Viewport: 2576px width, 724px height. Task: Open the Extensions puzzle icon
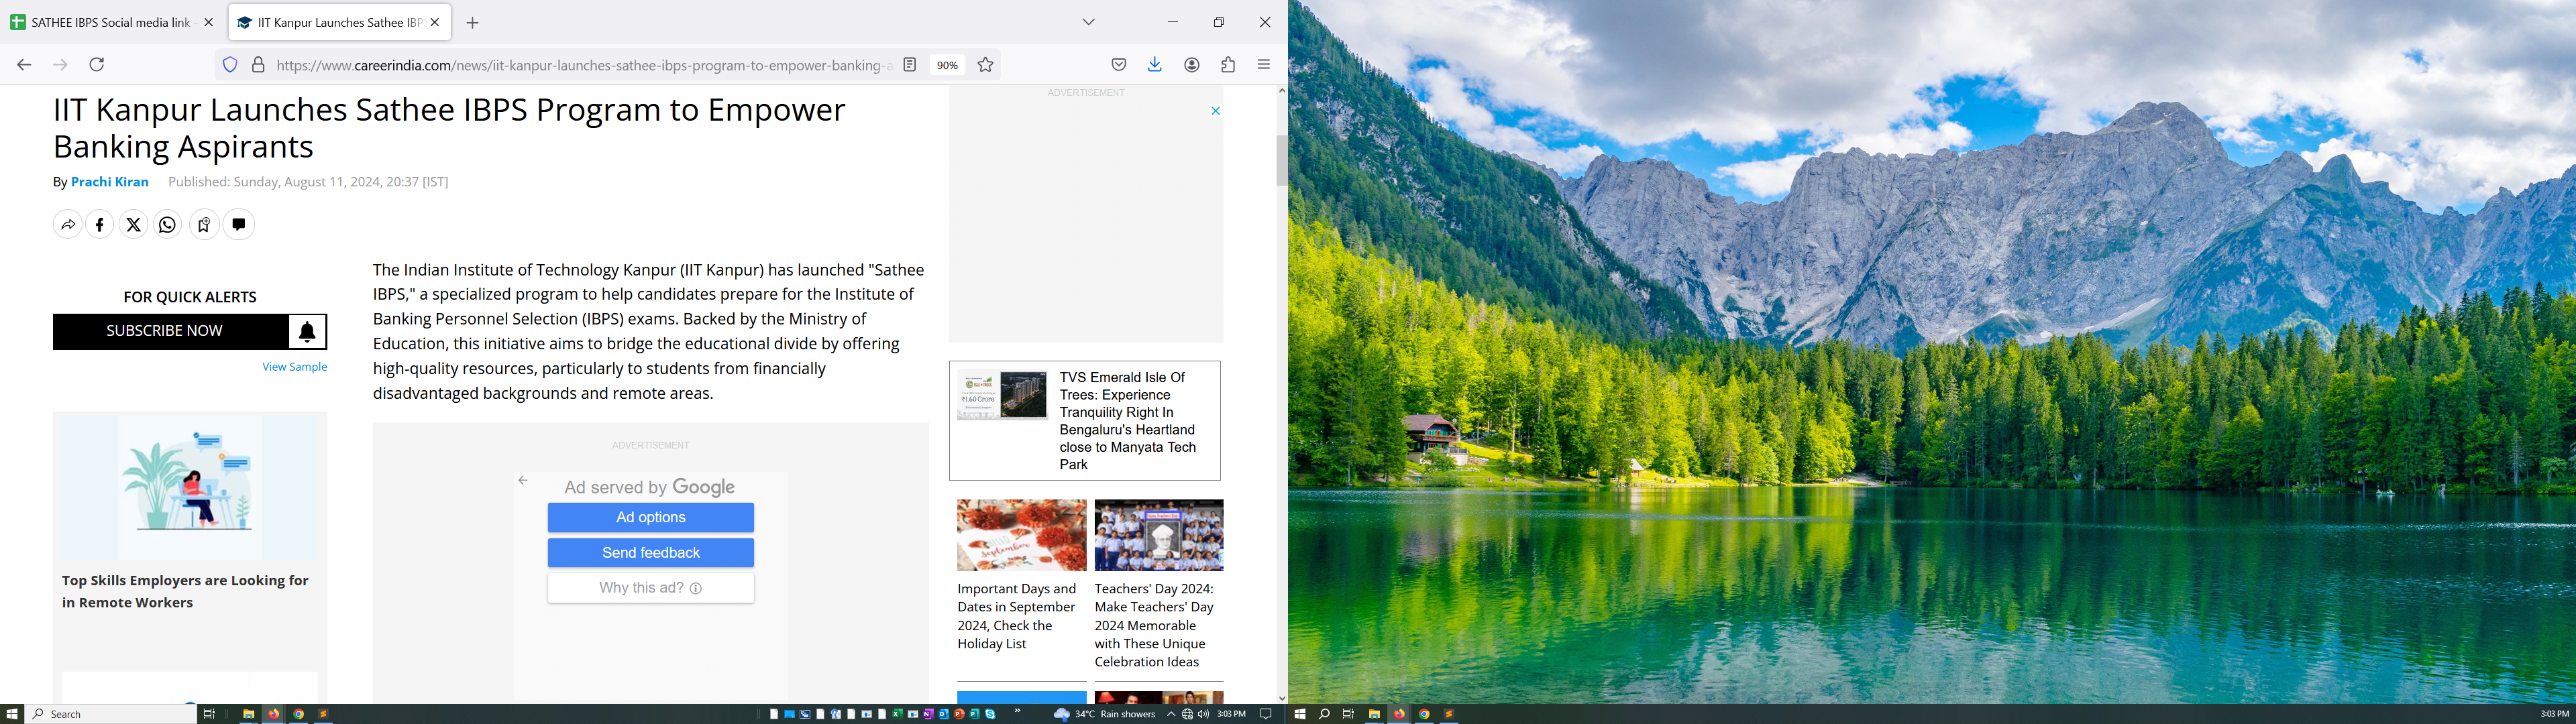coord(1228,65)
